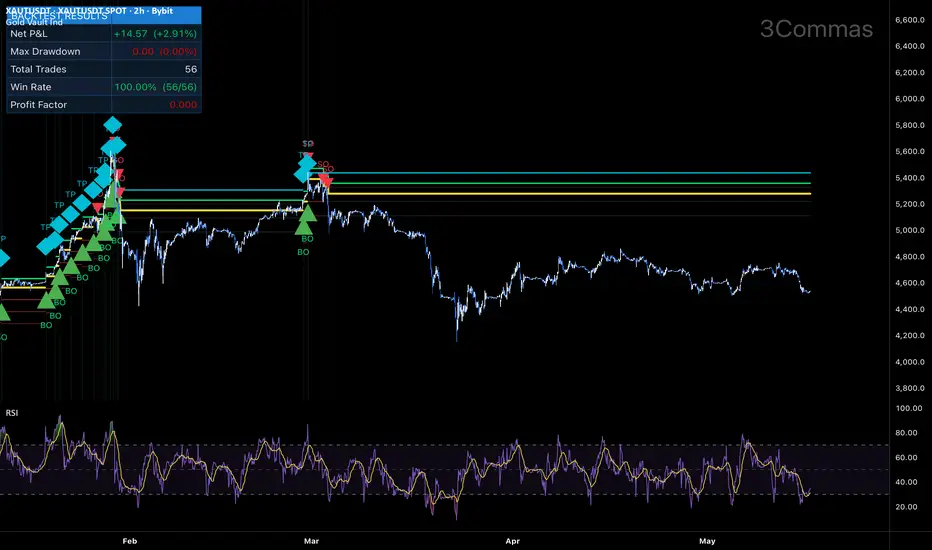Select the total trades count 56

(x=191, y=70)
